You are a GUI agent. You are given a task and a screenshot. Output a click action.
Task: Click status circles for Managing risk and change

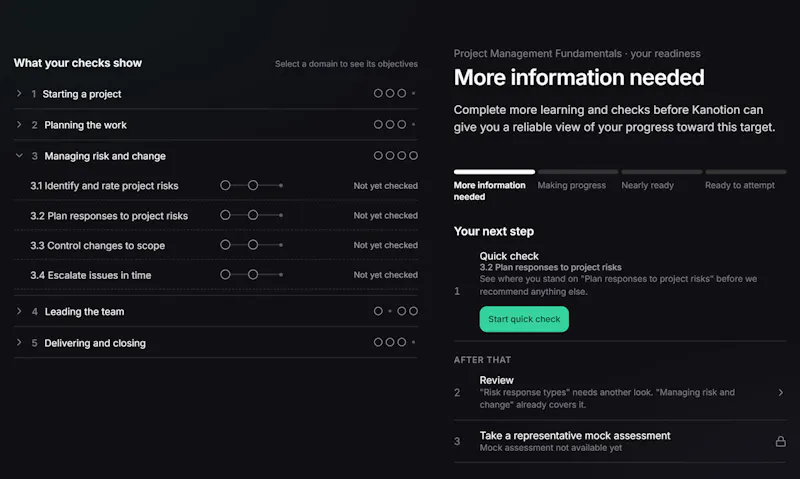pos(395,156)
